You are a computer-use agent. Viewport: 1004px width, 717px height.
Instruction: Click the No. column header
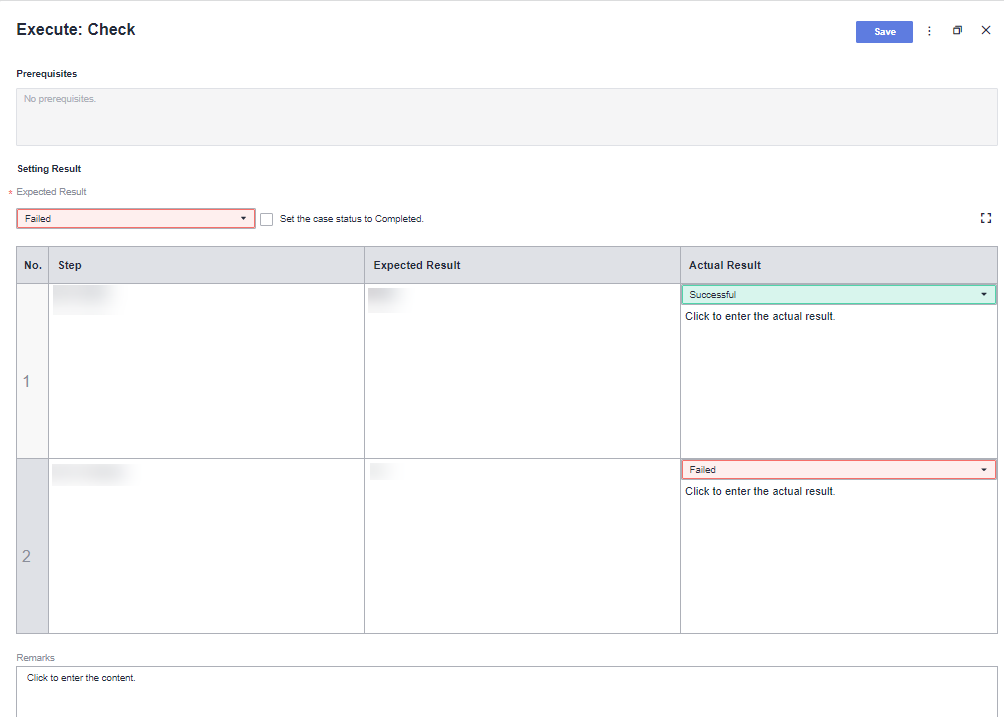pyautogui.click(x=33, y=265)
